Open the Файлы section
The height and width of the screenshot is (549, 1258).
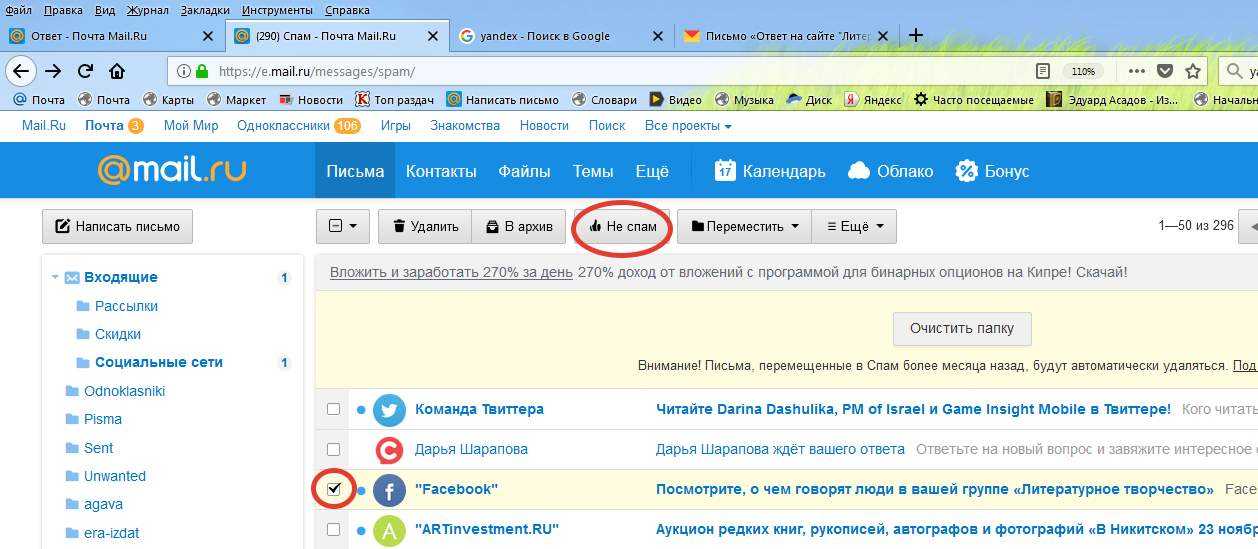pos(525,171)
